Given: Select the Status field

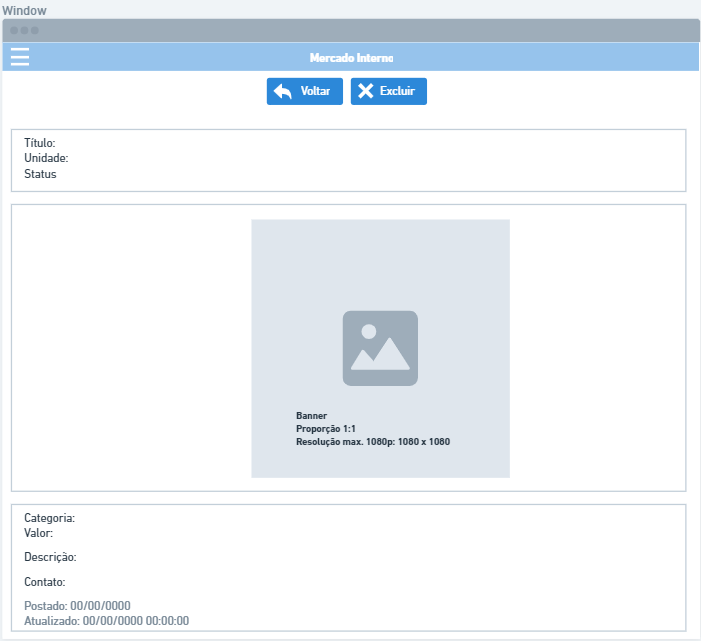Looking at the screenshot, I should coord(40,174).
